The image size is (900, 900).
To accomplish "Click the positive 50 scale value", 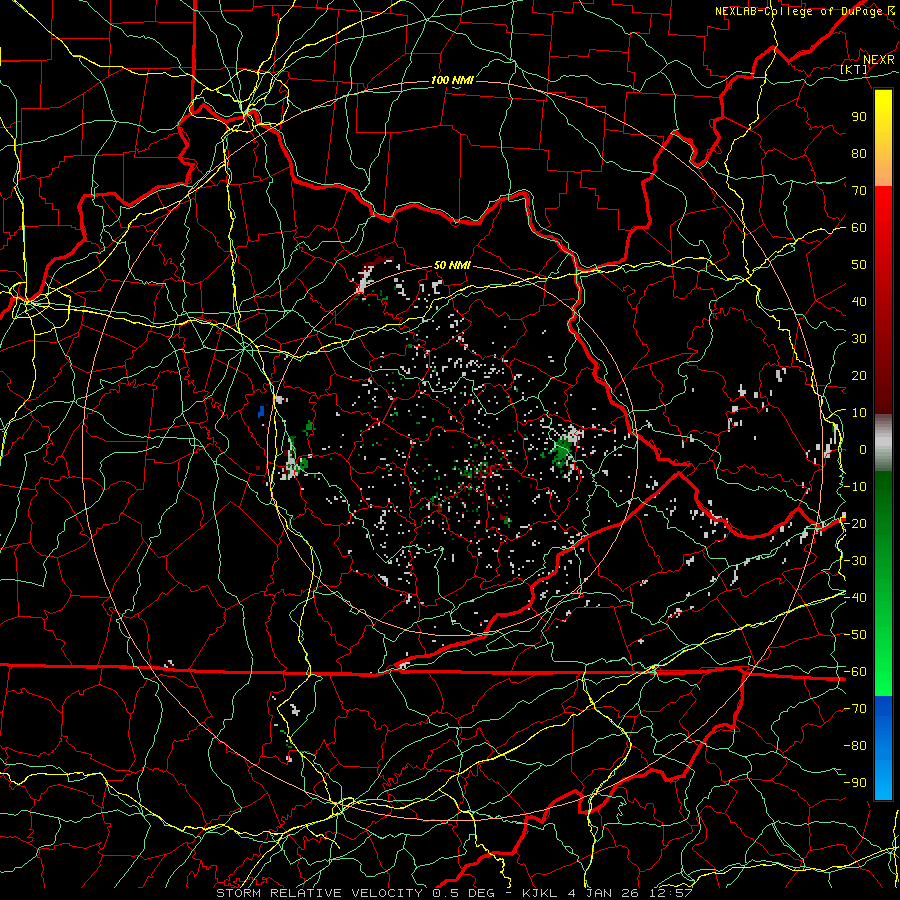I will click(x=859, y=265).
